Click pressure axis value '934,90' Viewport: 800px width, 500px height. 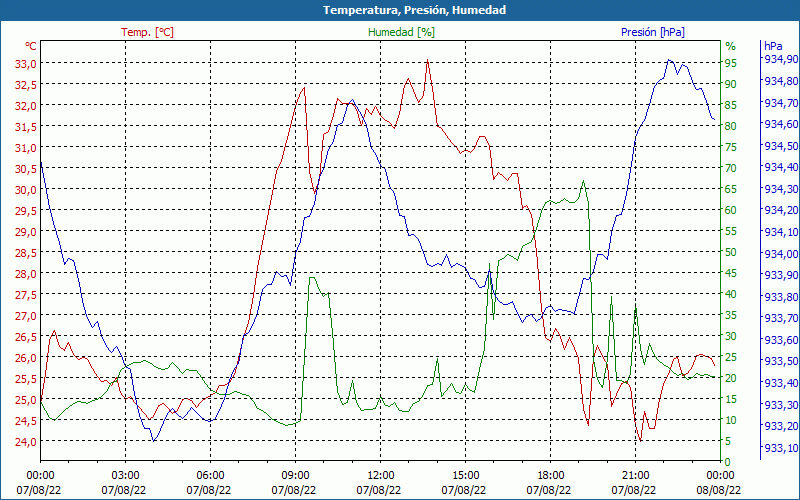click(x=781, y=59)
